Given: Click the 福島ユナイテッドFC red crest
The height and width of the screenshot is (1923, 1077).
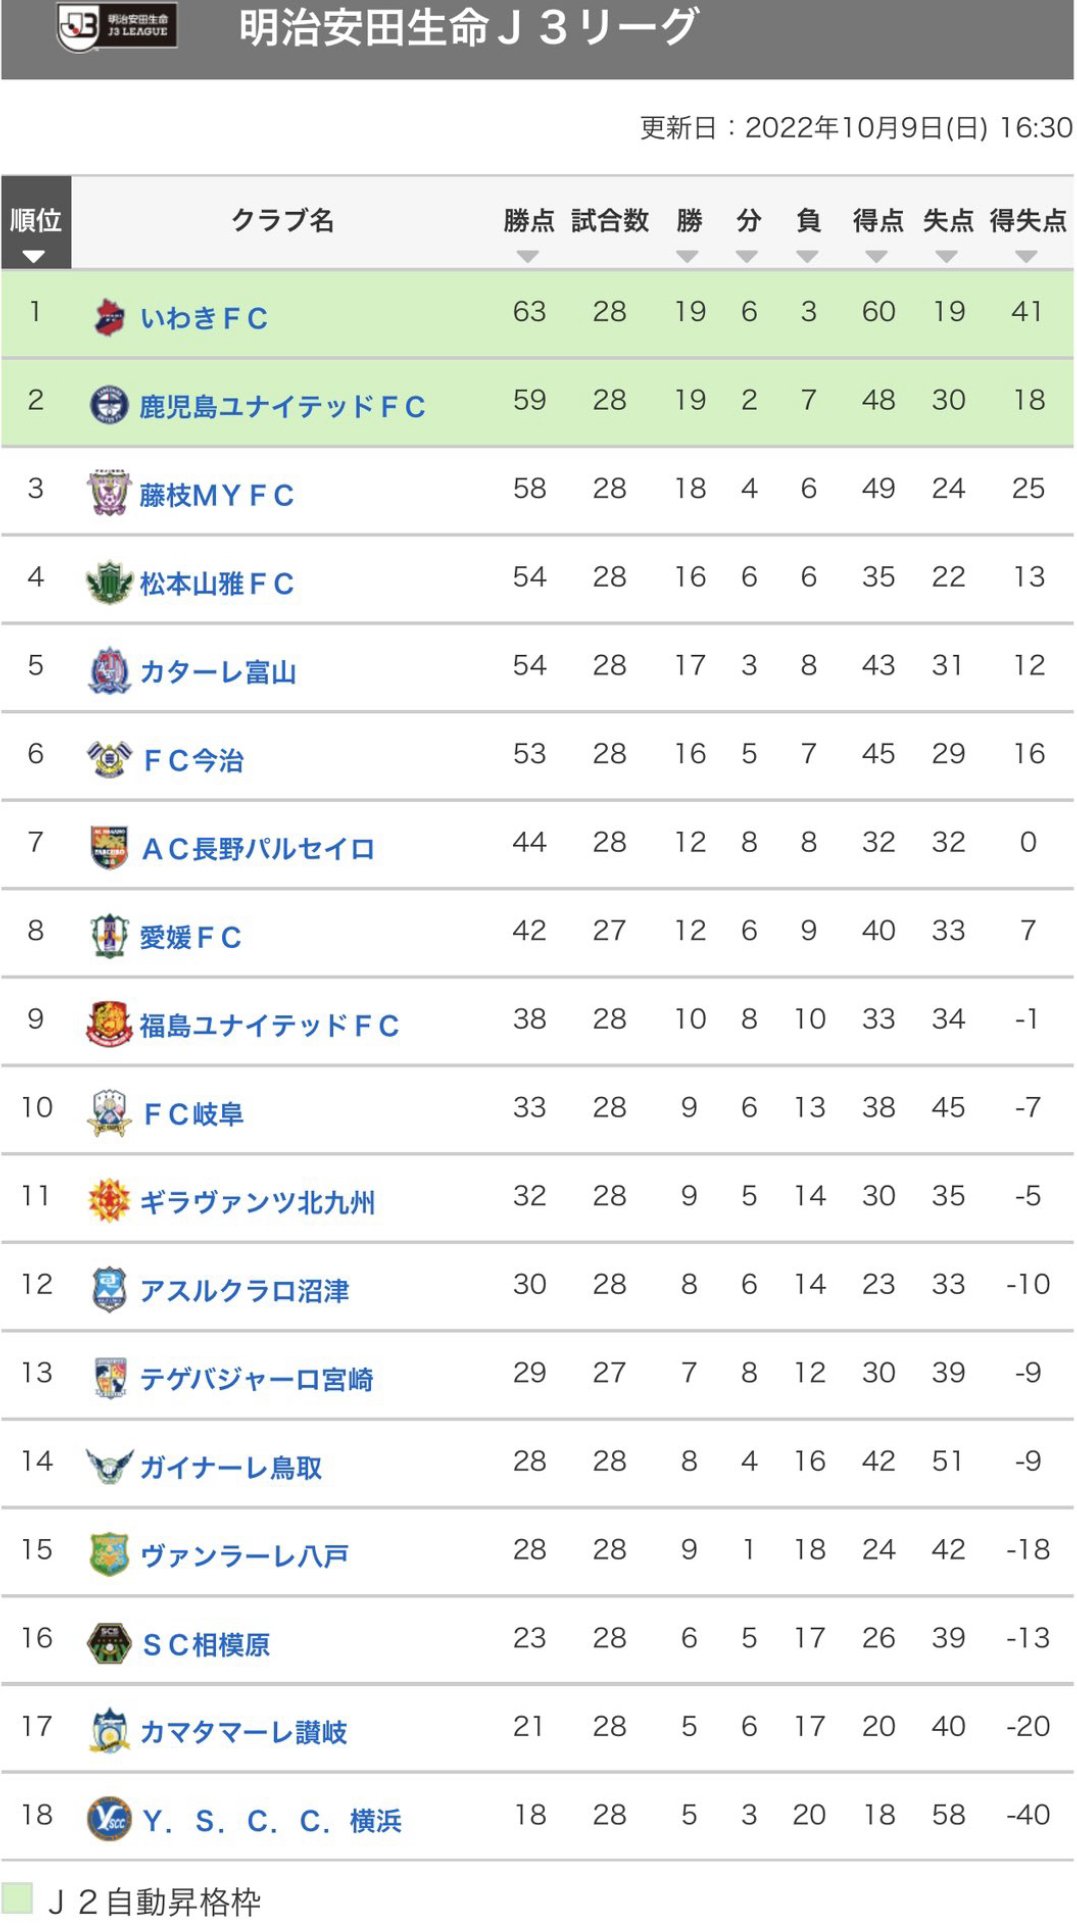Looking at the screenshot, I should click(x=109, y=1024).
